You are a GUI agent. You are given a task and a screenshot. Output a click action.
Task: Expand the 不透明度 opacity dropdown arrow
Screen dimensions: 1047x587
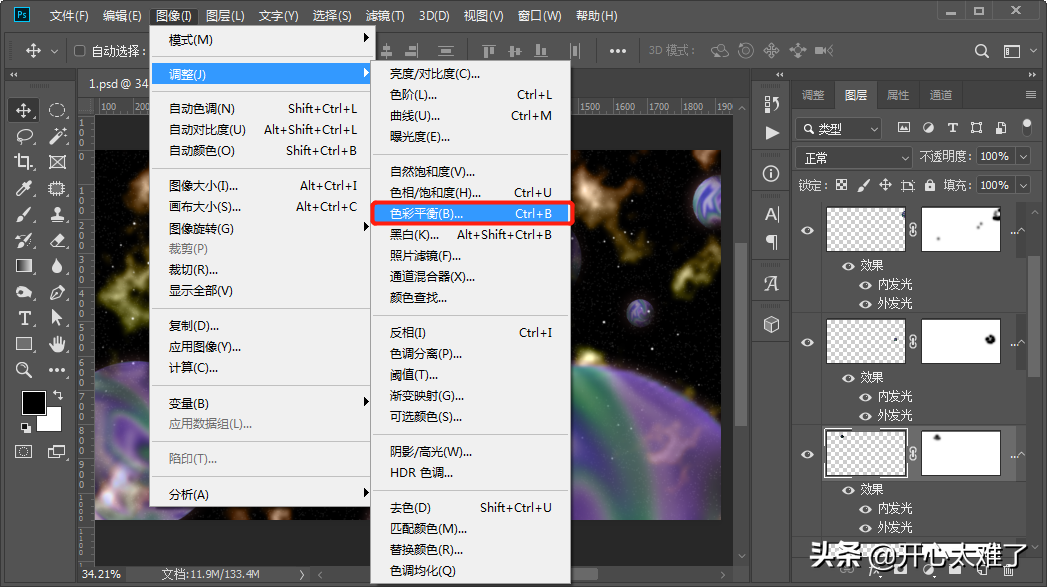pos(1022,157)
